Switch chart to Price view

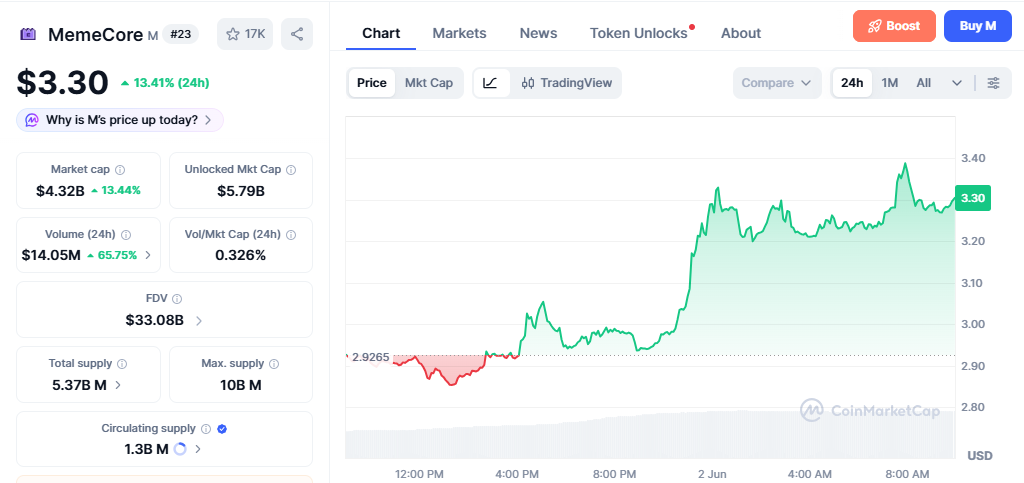(372, 83)
